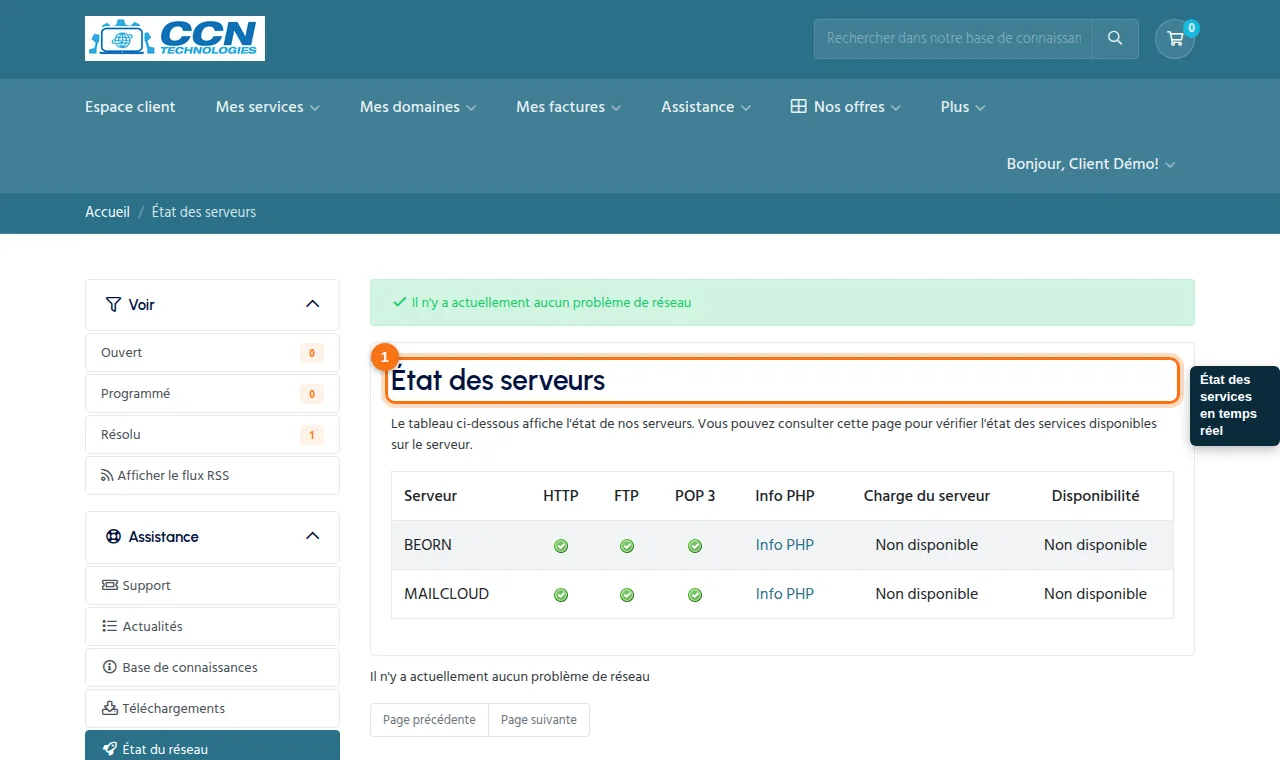Filter by Résolu status
This screenshot has width=1280, height=760.
(x=212, y=435)
